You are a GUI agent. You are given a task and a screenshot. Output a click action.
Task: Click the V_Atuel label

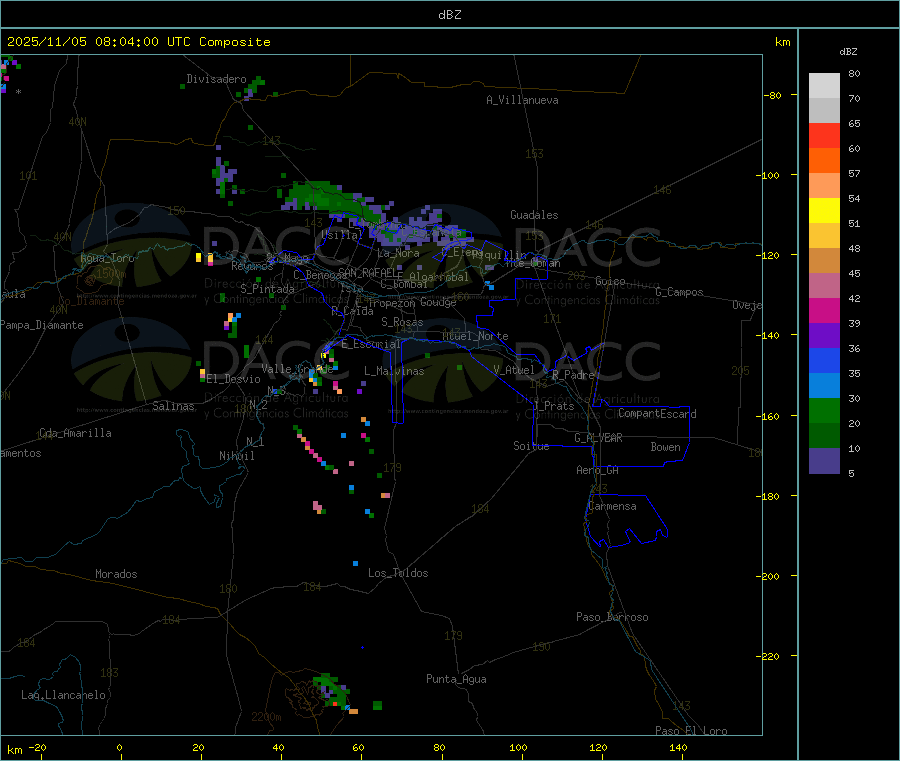514,370
